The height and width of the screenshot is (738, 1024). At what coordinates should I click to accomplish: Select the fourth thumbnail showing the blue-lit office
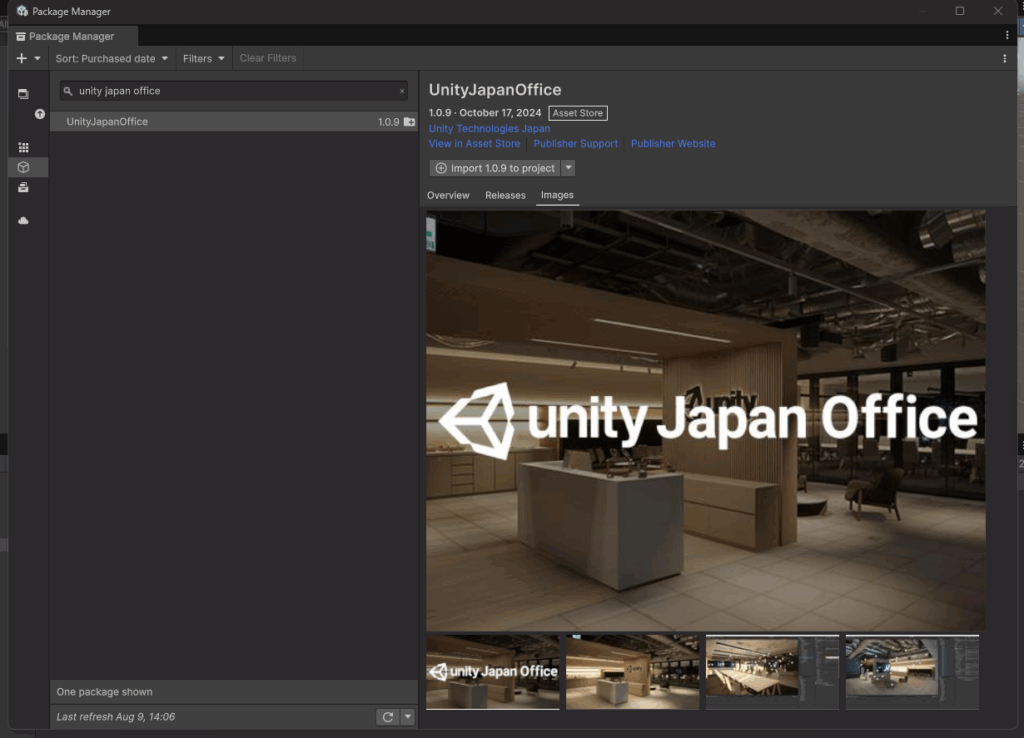click(912, 672)
